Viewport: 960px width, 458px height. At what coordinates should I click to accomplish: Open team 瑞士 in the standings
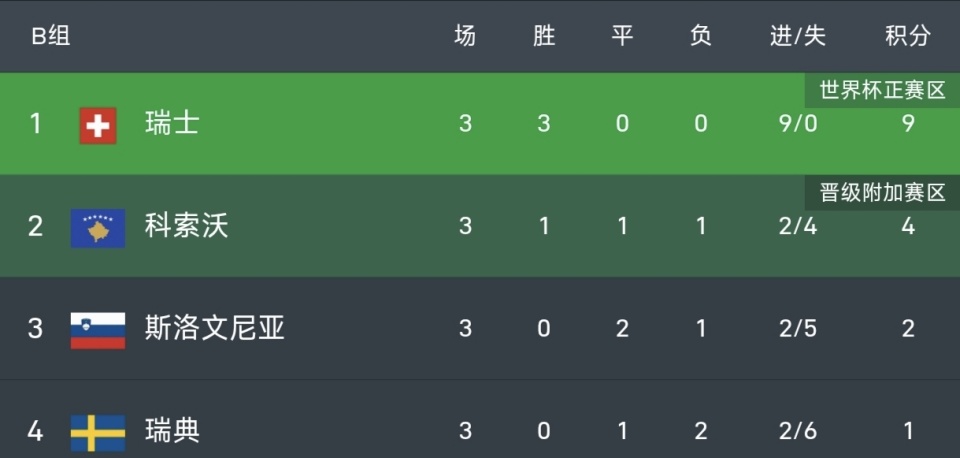[172, 124]
